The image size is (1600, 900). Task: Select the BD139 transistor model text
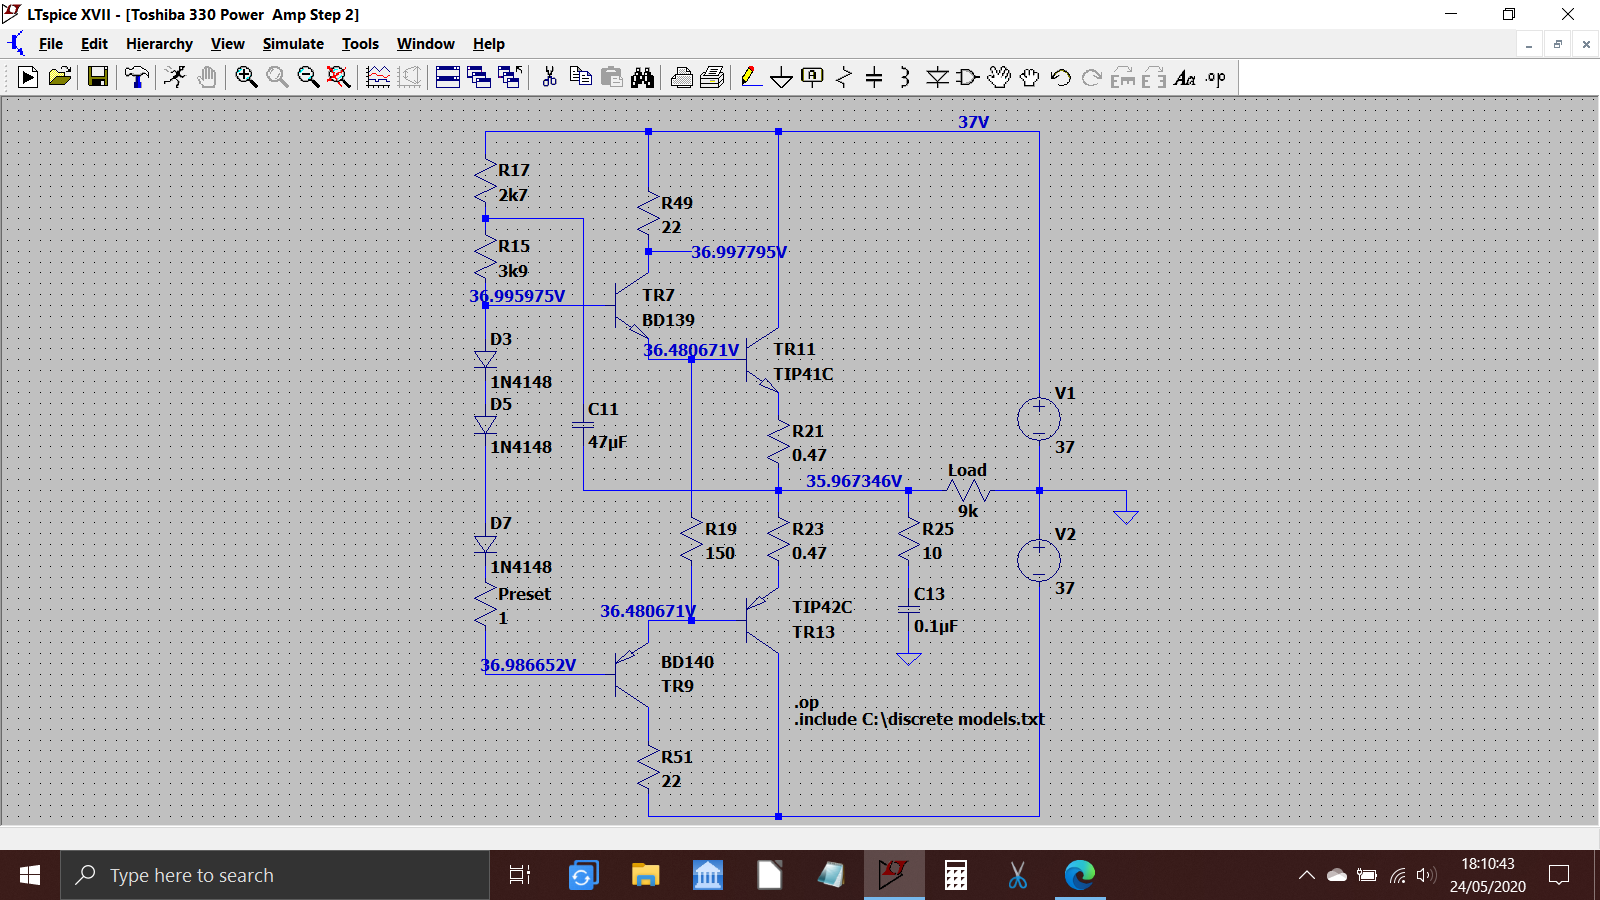click(x=668, y=320)
